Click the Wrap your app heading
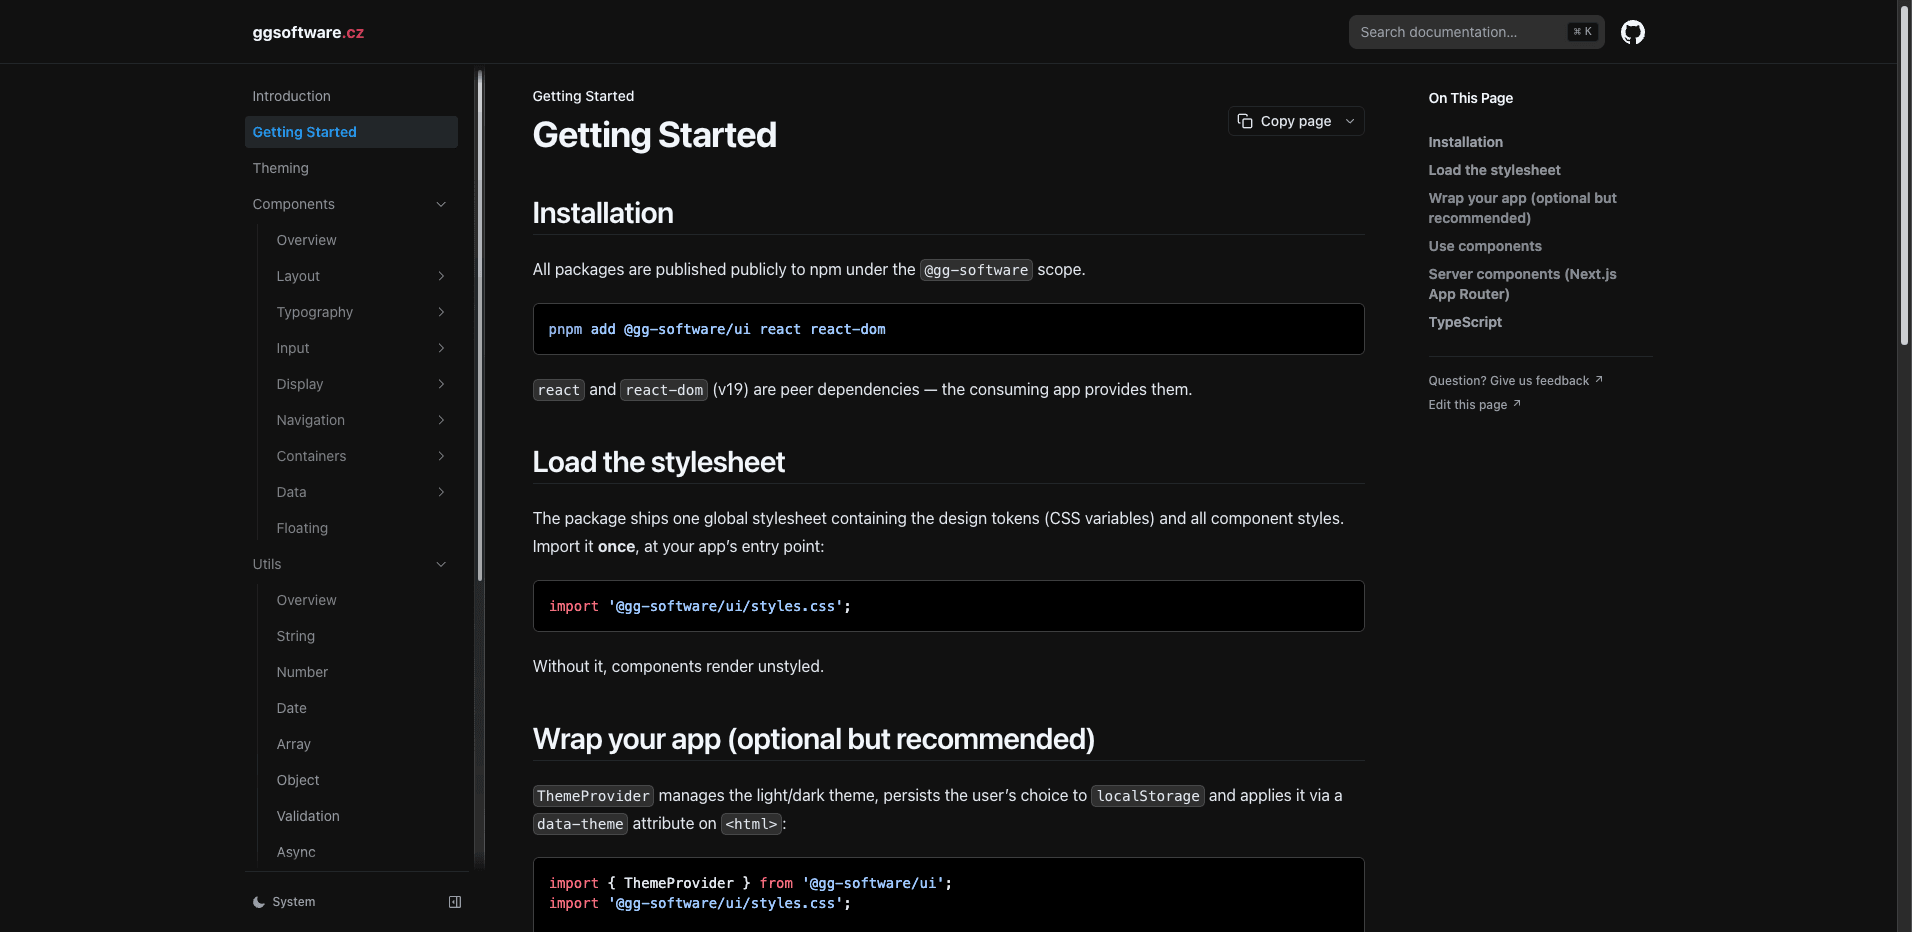 pyautogui.click(x=814, y=739)
